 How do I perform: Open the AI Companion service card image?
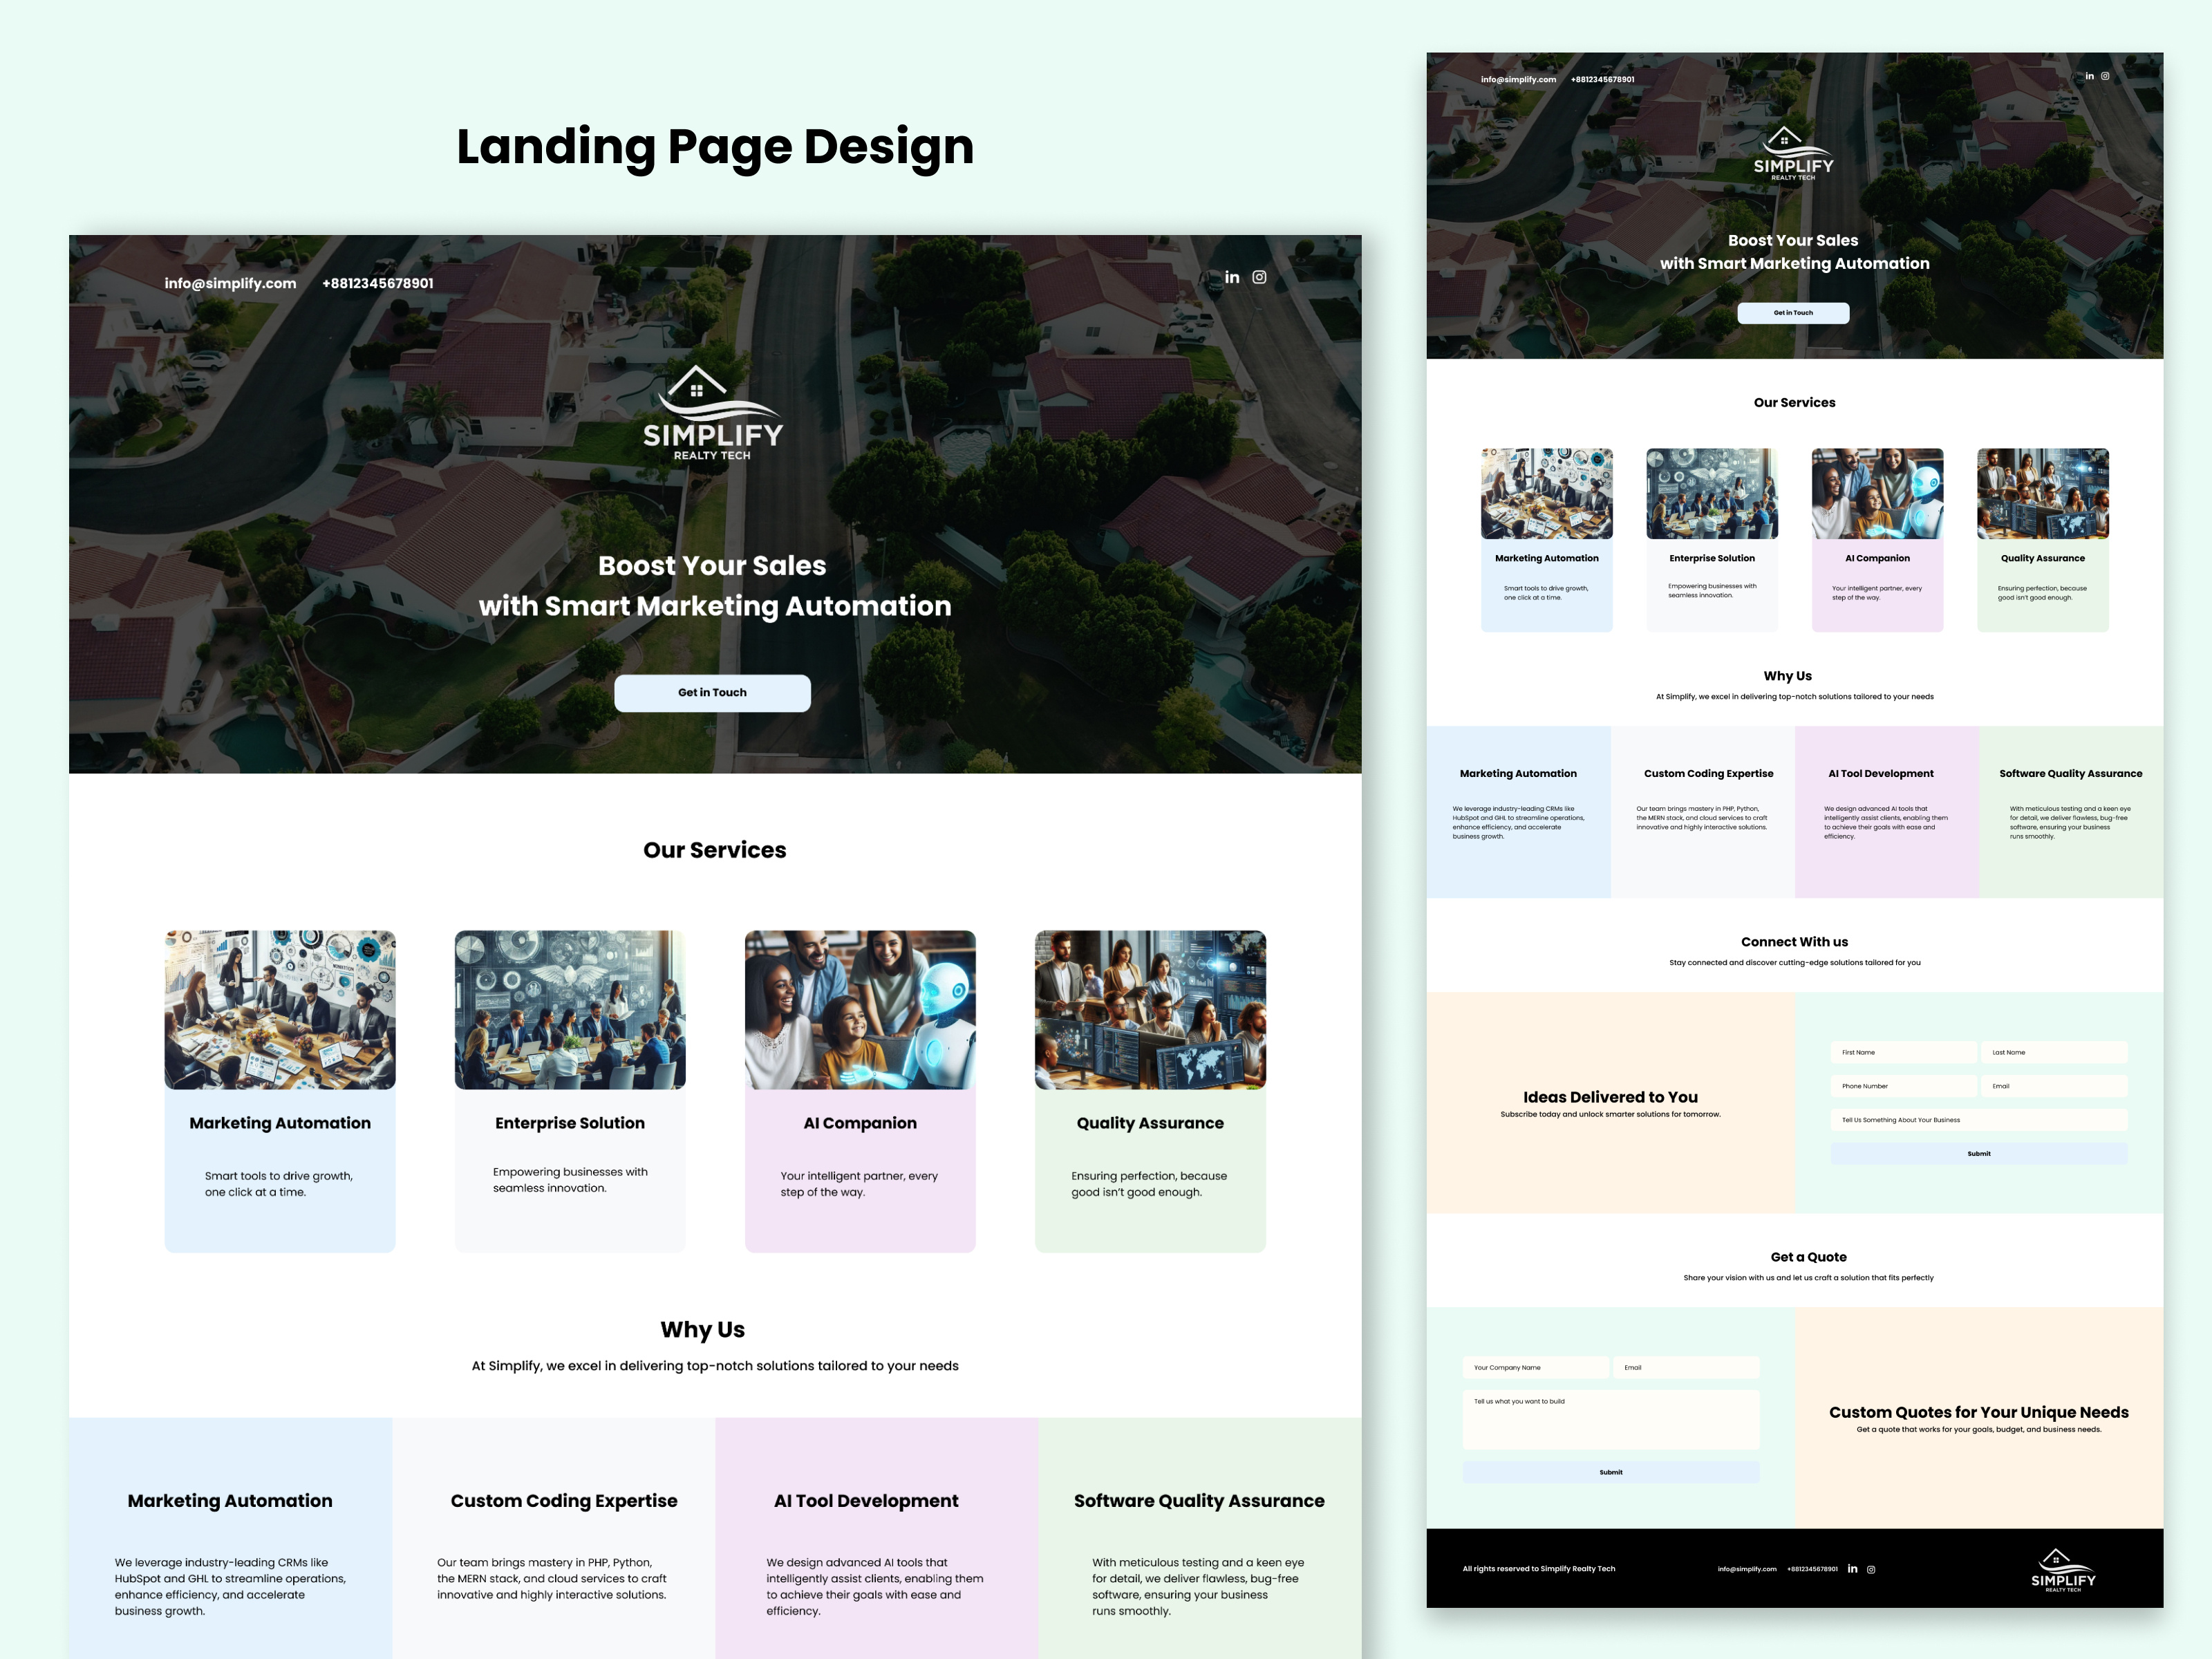pyautogui.click(x=860, y=1009)
